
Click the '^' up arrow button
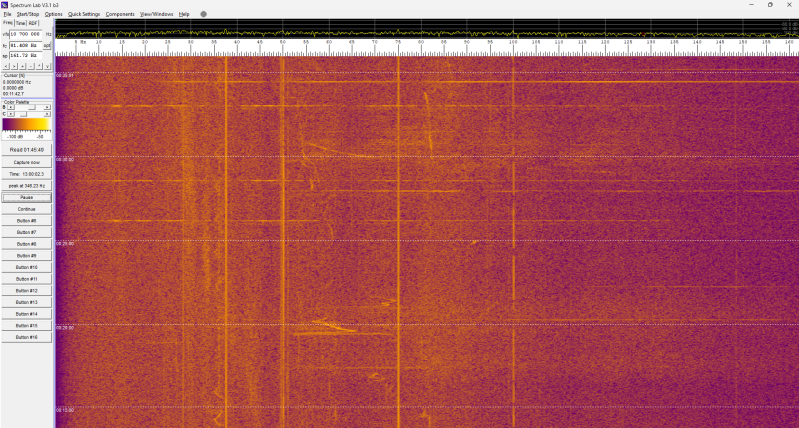[39, 66]
